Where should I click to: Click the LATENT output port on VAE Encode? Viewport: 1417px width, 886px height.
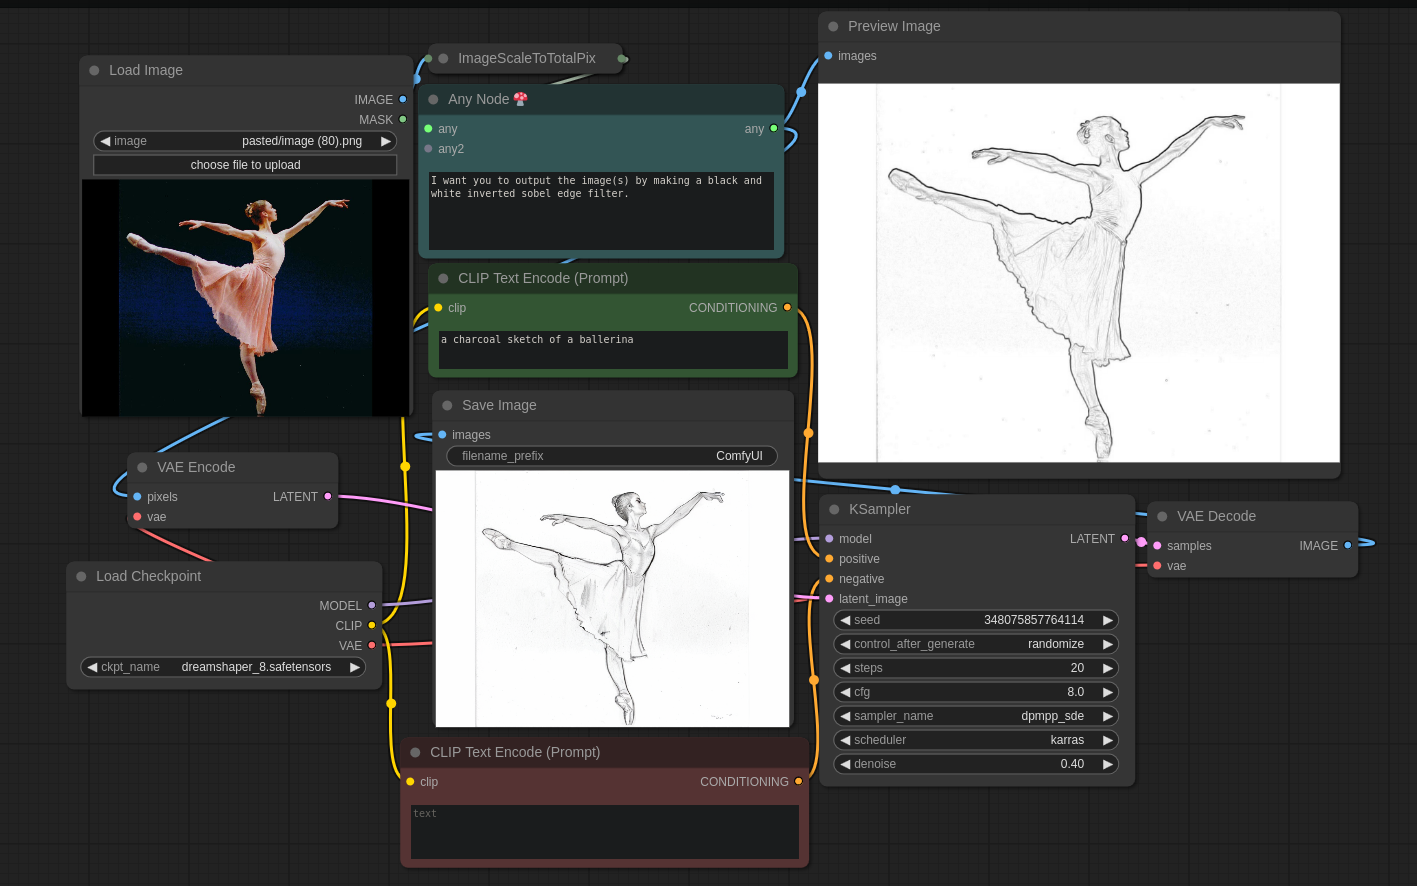[x=327, y=497]
